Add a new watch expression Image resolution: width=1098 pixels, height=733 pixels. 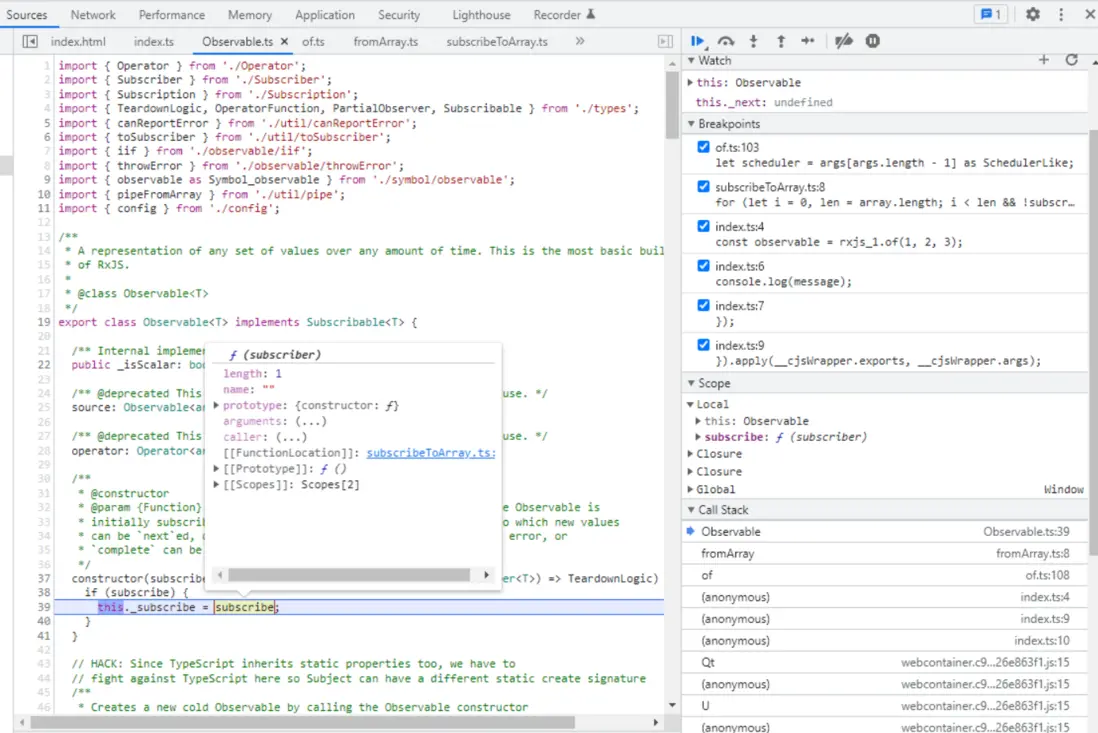(1044, 60)
